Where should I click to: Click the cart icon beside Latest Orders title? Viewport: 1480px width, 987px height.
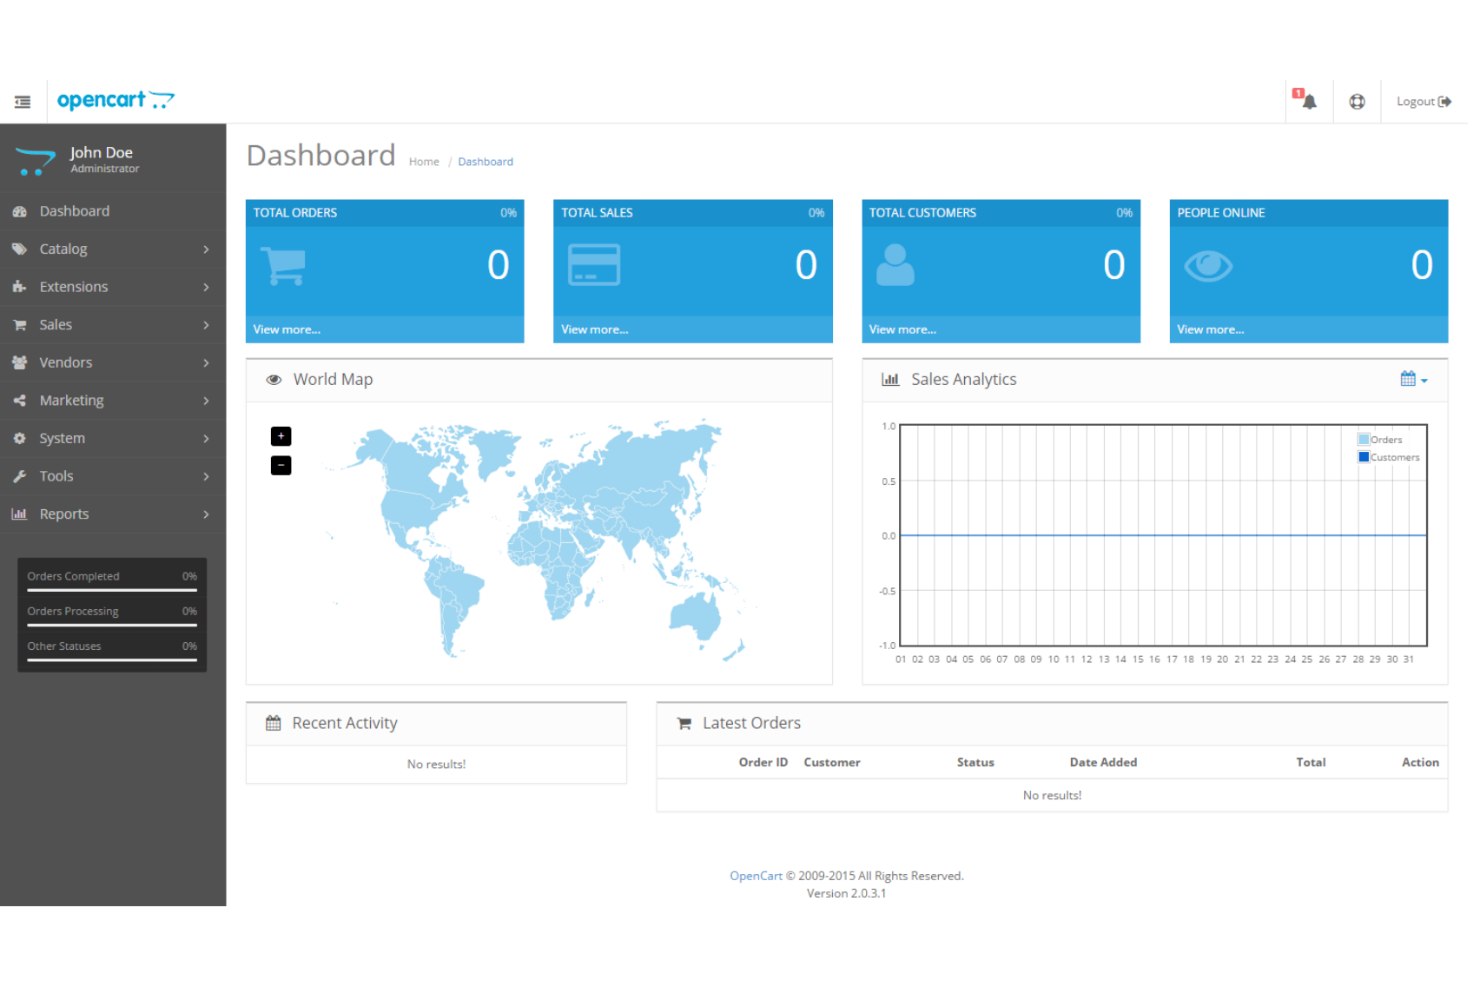click(684, 722)
